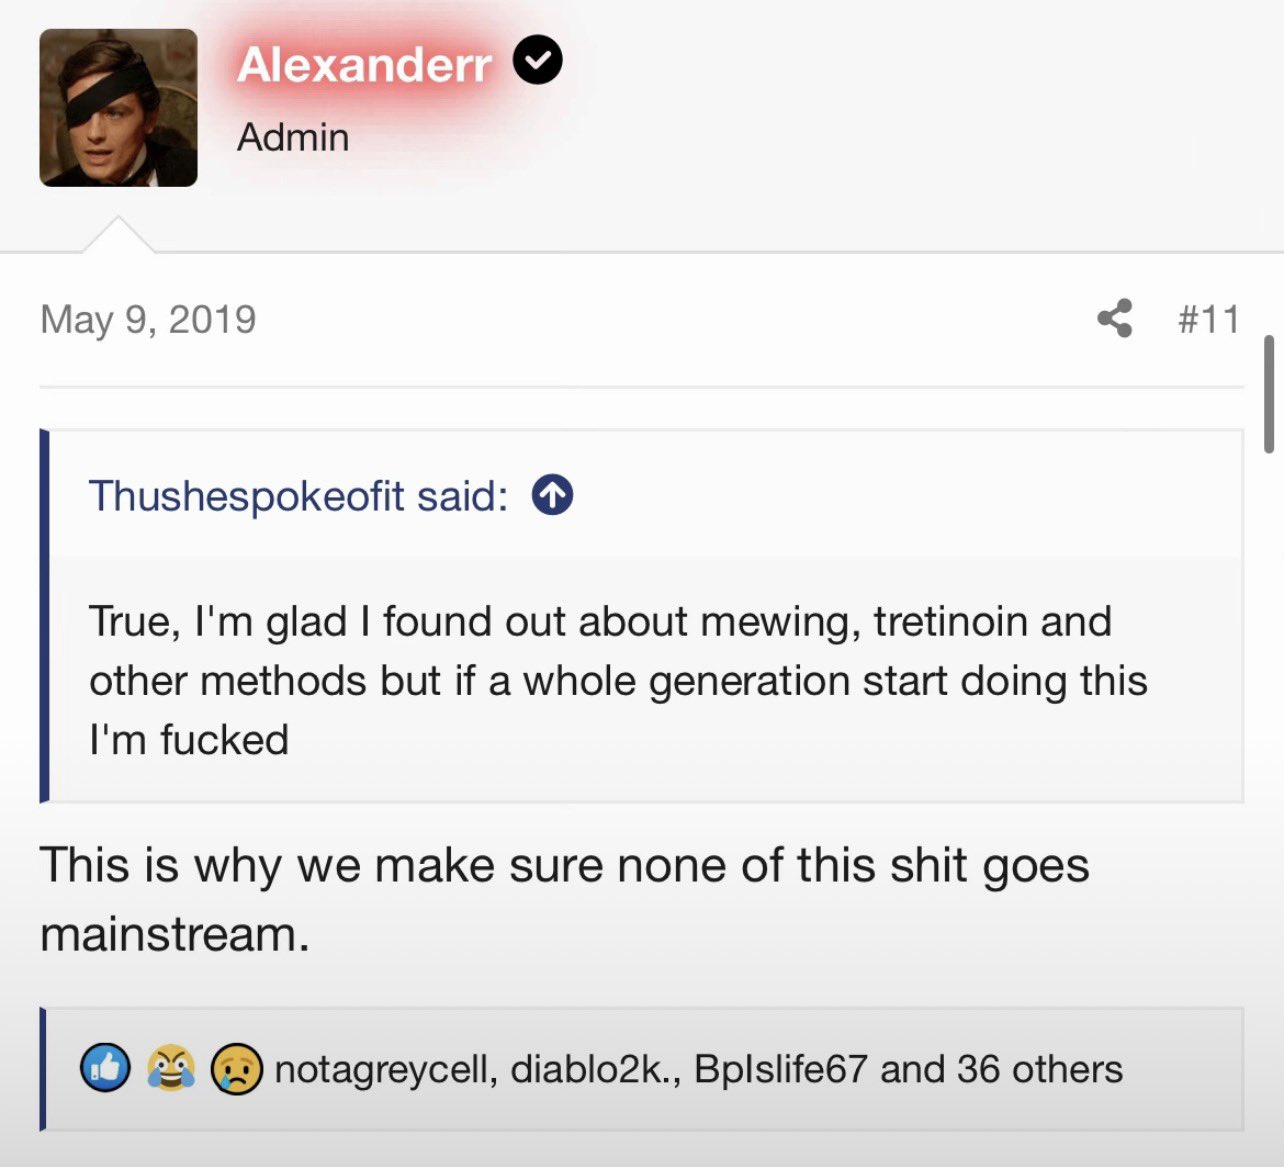Click the up-arrow icon to jump to quoted post
1284x1167 pixels.
(552, 495)
